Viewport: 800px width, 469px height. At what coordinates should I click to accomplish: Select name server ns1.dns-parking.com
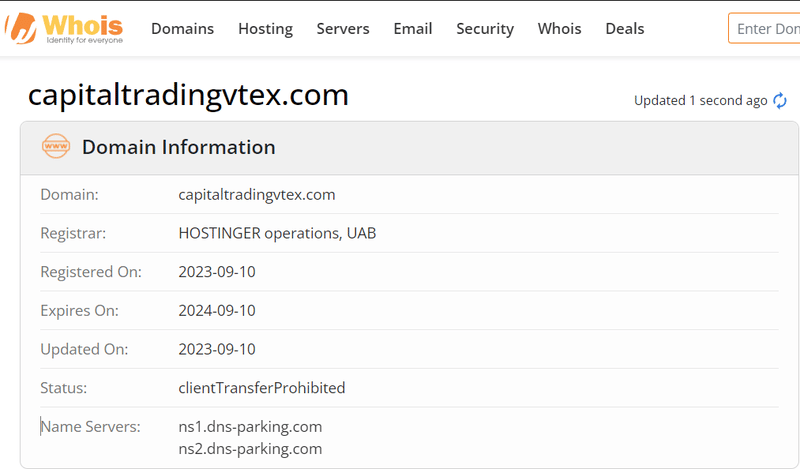[x=250, y=427]
